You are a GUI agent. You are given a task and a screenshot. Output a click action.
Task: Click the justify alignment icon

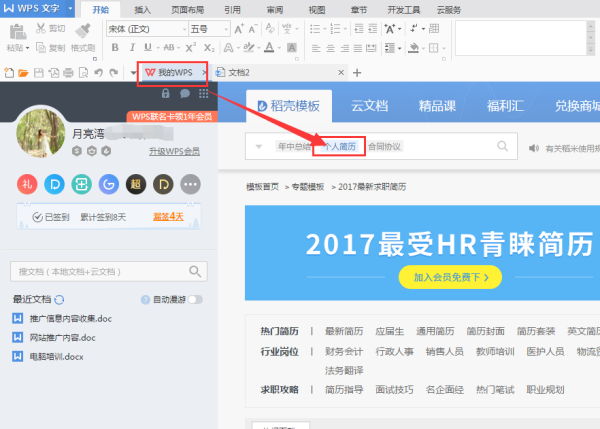tap(358, 48)
